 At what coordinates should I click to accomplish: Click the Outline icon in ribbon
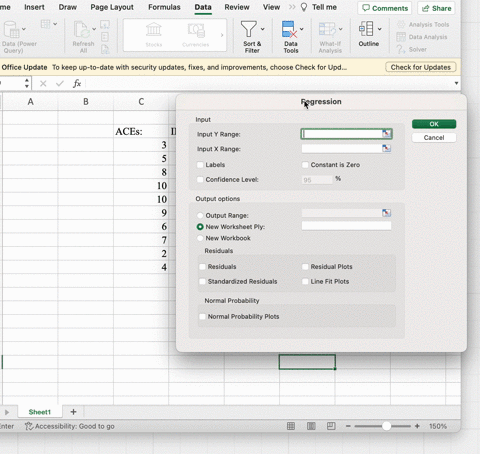tap(366, 29)
